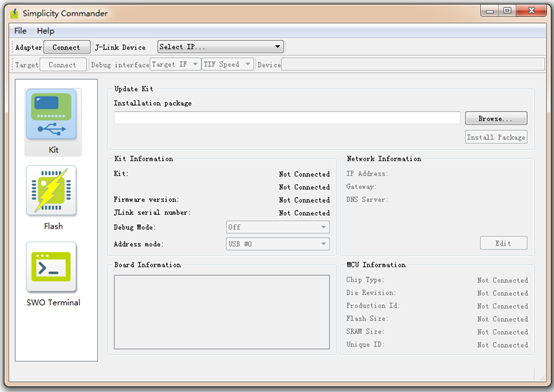The width and height of the screenshot is (554, 392).
Task: Open the File menu
Action: 20,31
